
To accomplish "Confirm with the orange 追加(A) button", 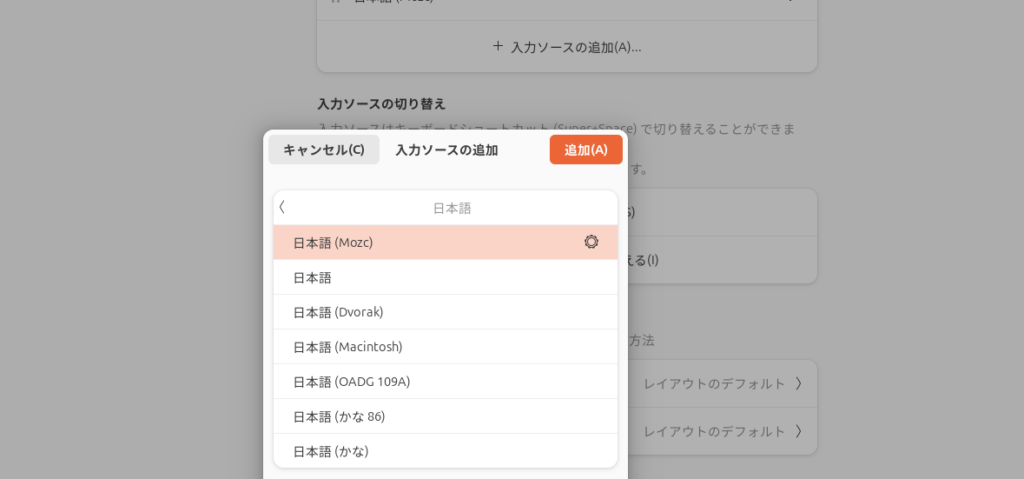I will coord(585,150).
